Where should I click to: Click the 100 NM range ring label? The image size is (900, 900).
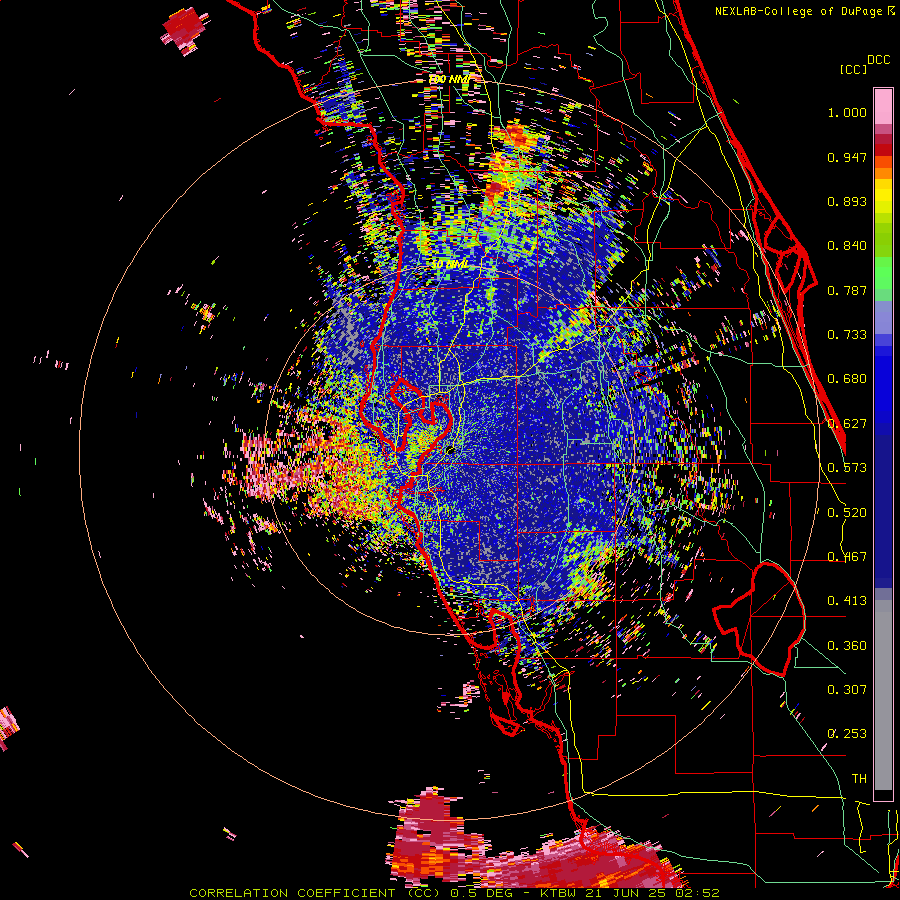[450, 79]
